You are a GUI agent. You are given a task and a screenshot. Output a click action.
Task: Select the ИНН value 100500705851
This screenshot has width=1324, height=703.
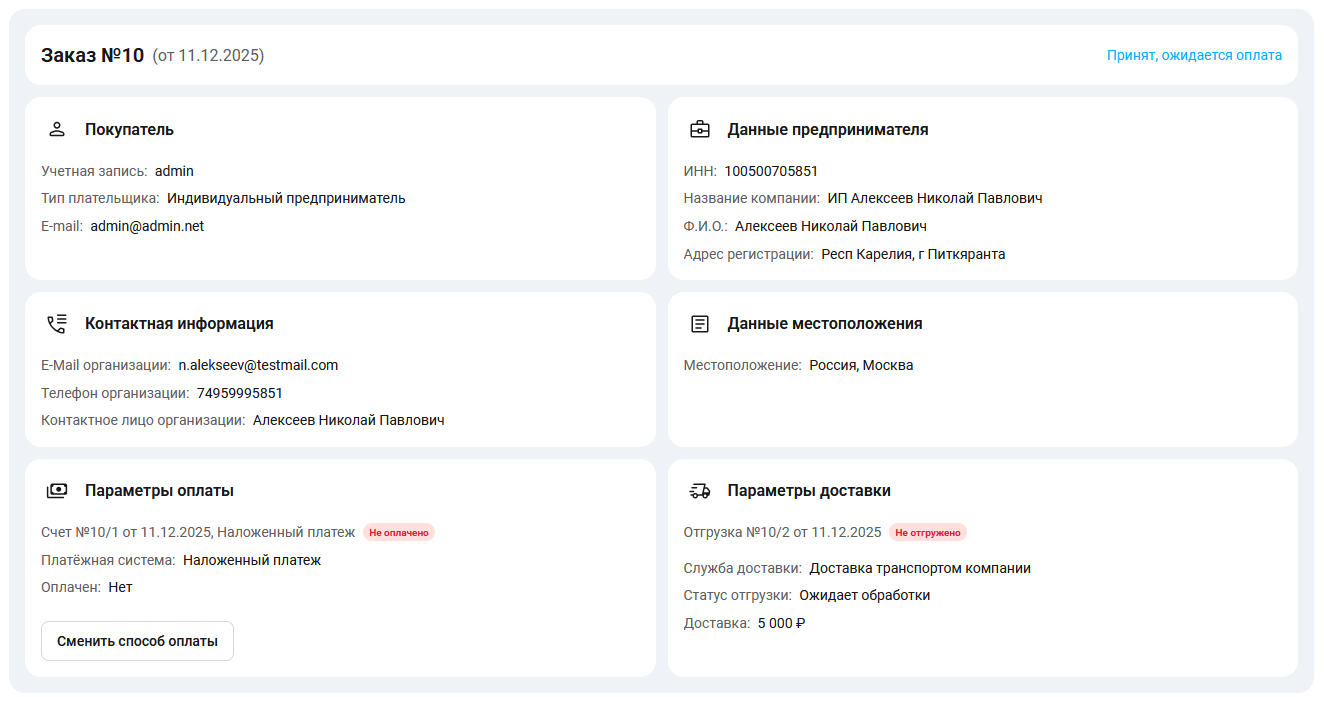click(769, 170)
